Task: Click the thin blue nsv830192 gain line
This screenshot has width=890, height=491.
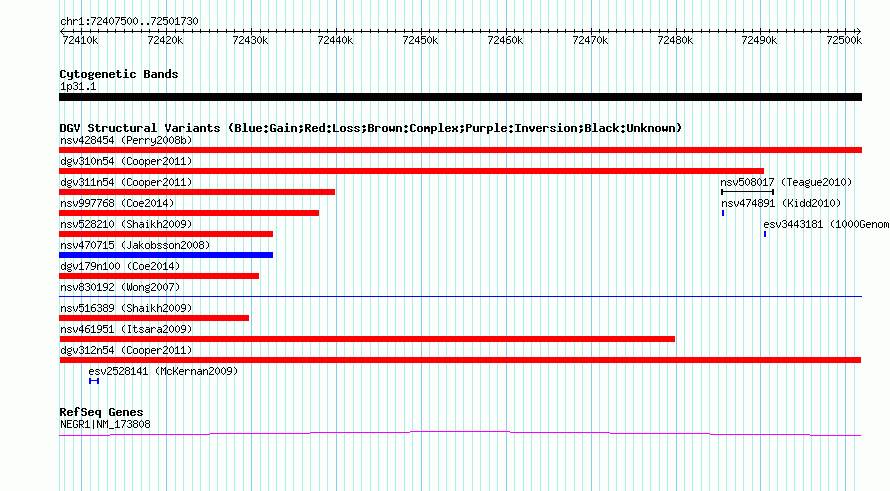Action: click(460, 296)
